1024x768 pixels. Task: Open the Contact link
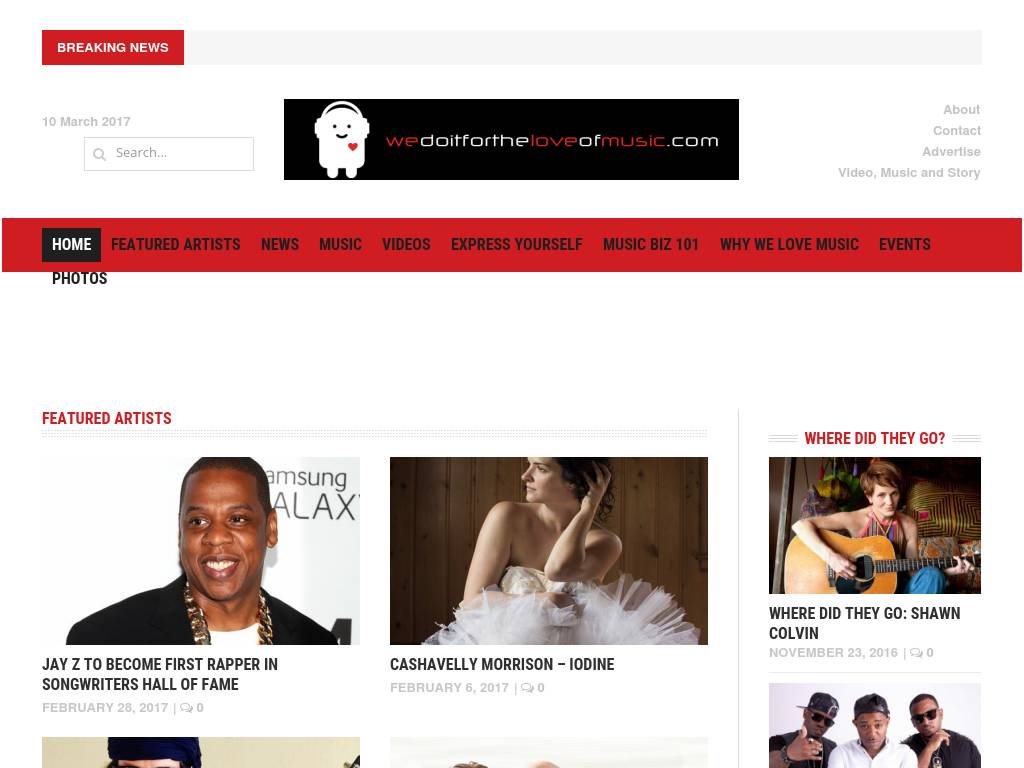(956, 131)
